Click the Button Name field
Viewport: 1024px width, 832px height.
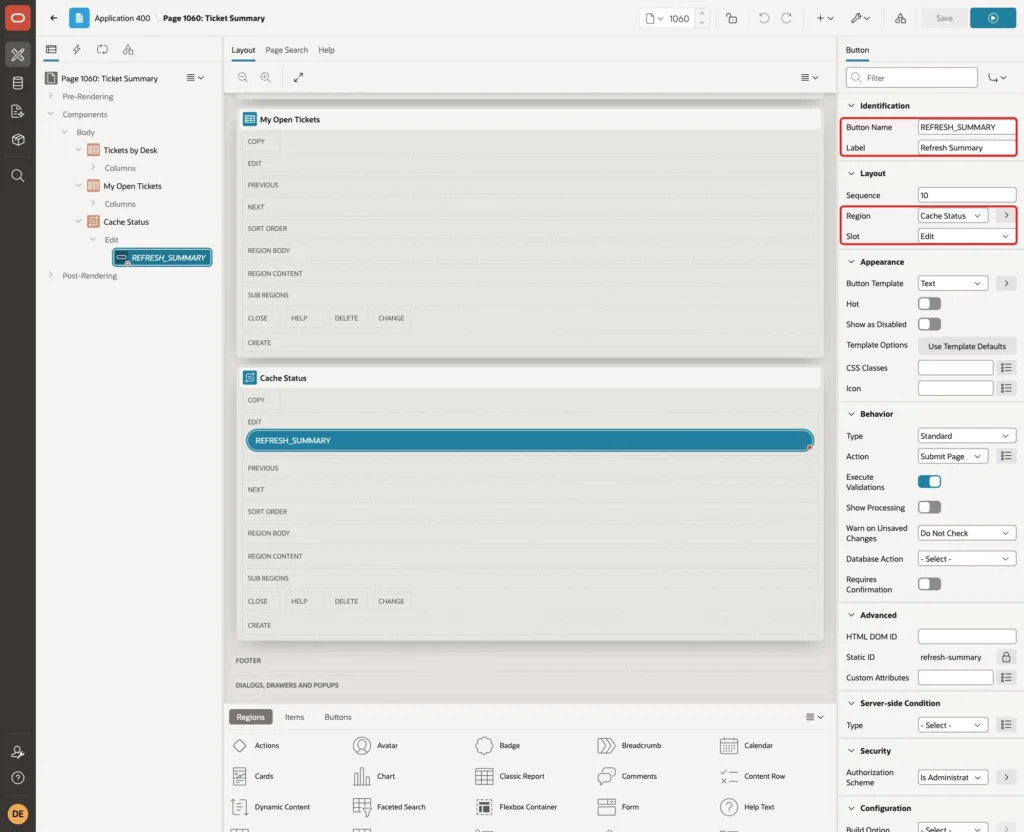click(x=967, y=127)
